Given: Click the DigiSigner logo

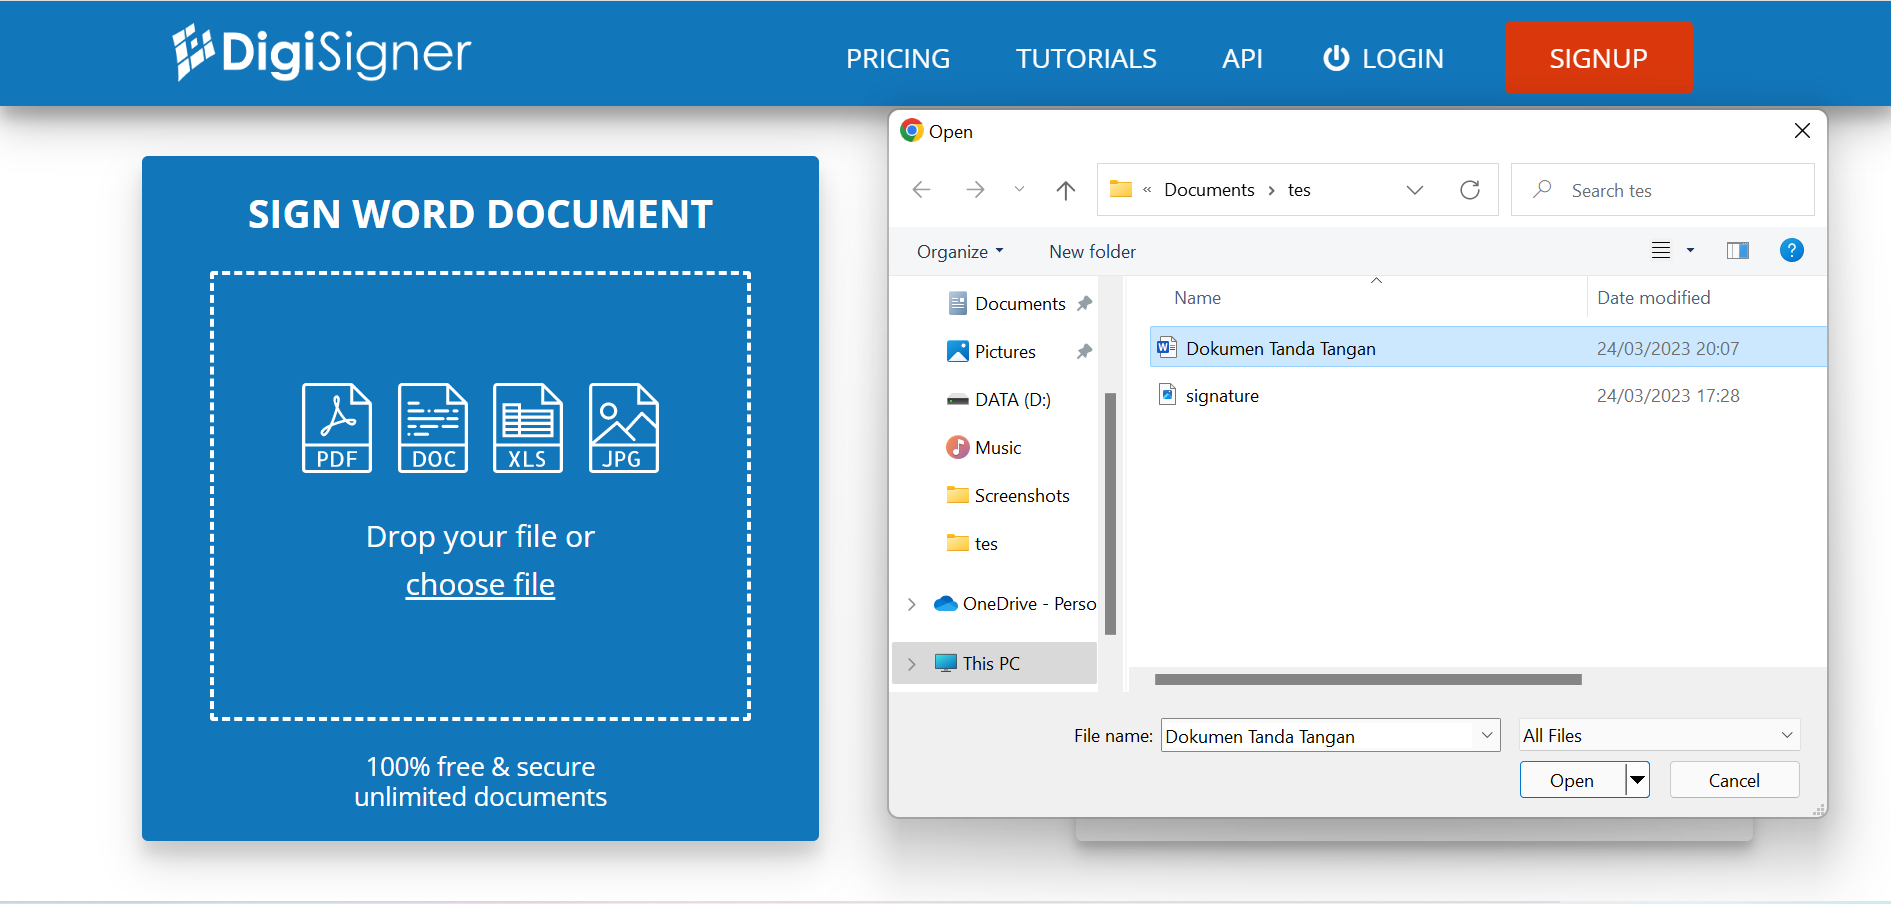Looking at the screenshot, I should [321, 53].
